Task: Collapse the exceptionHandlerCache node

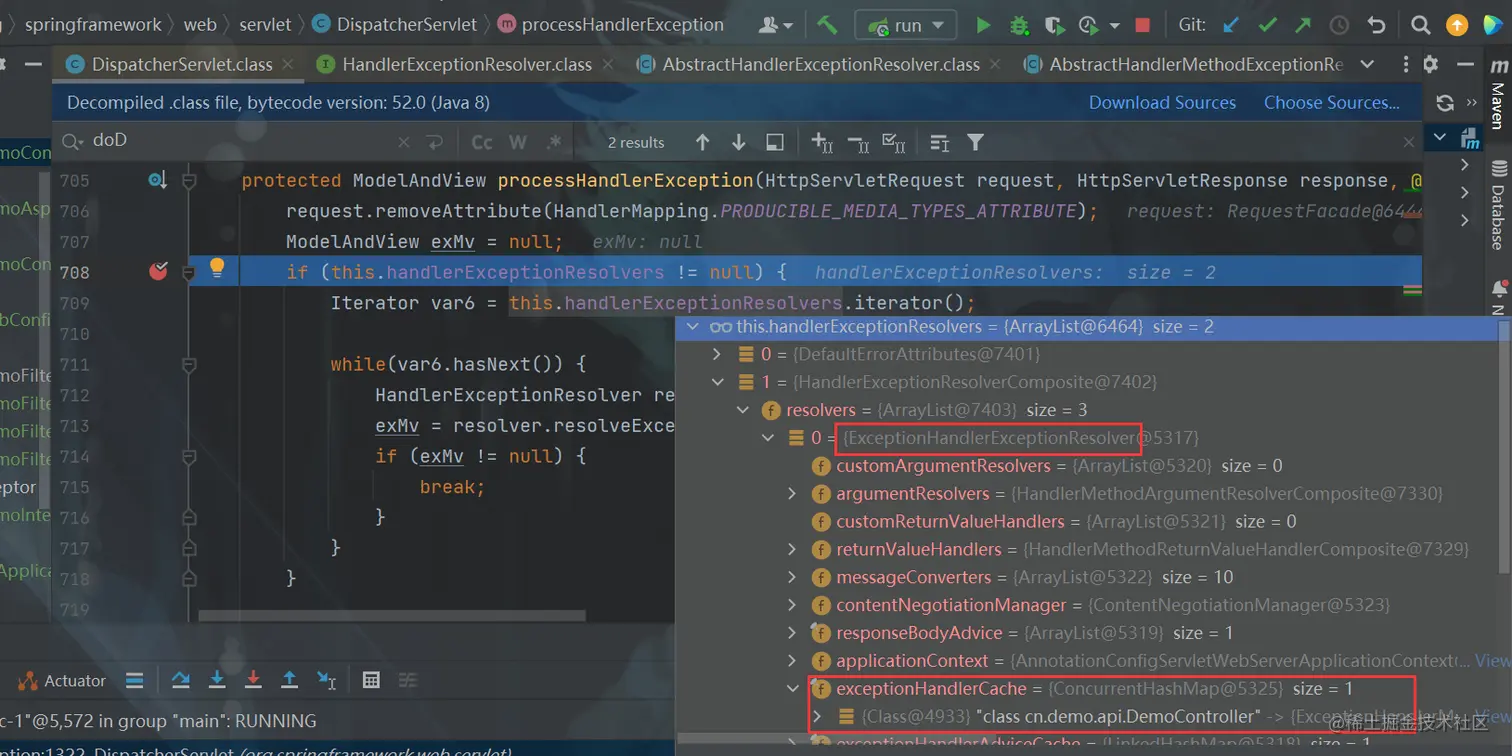Action: click(x=792, y=689)
